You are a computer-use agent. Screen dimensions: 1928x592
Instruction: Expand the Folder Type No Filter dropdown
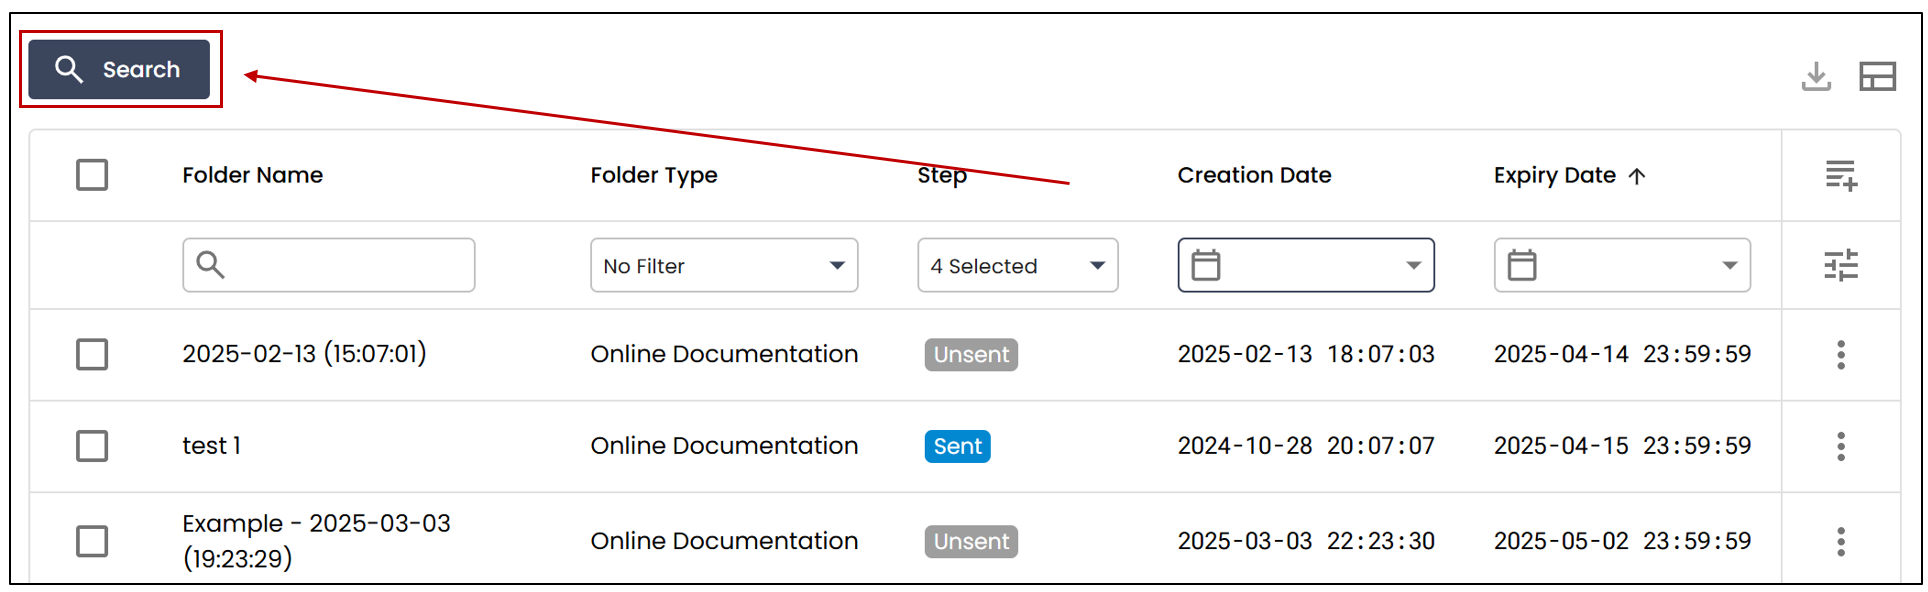click(x=724, y=265)
